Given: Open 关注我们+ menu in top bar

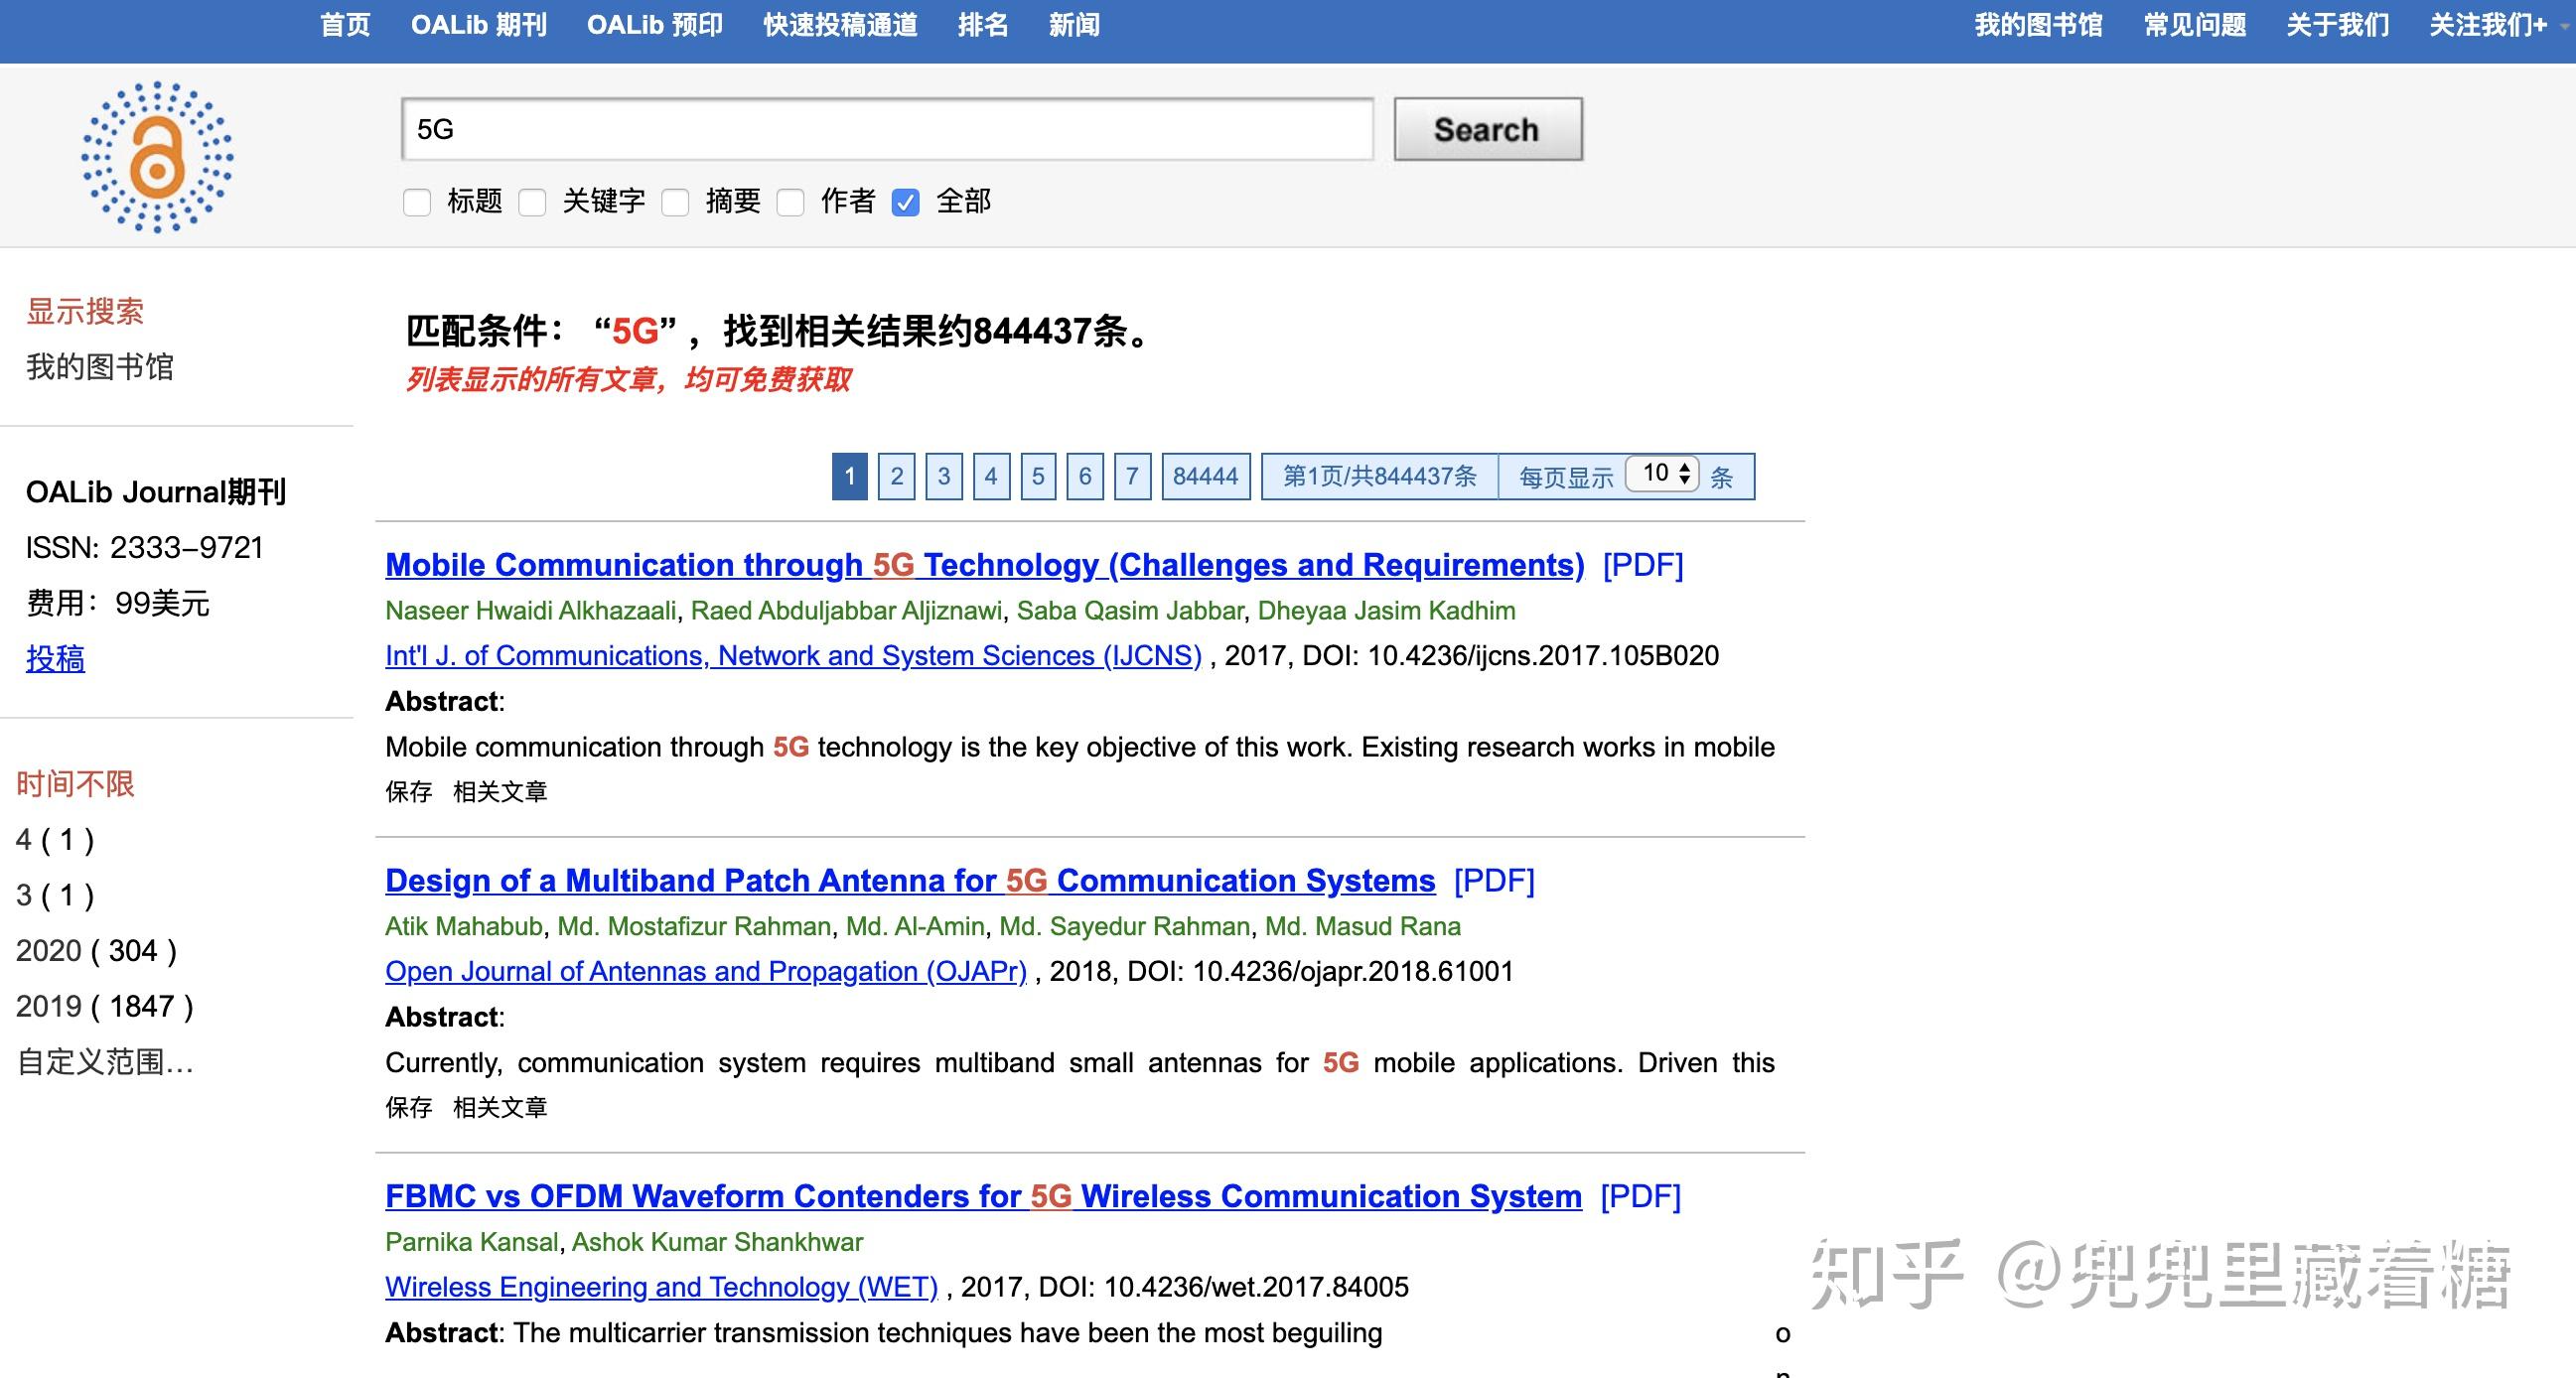Looking at the screenshot, I should (2488, 25).
